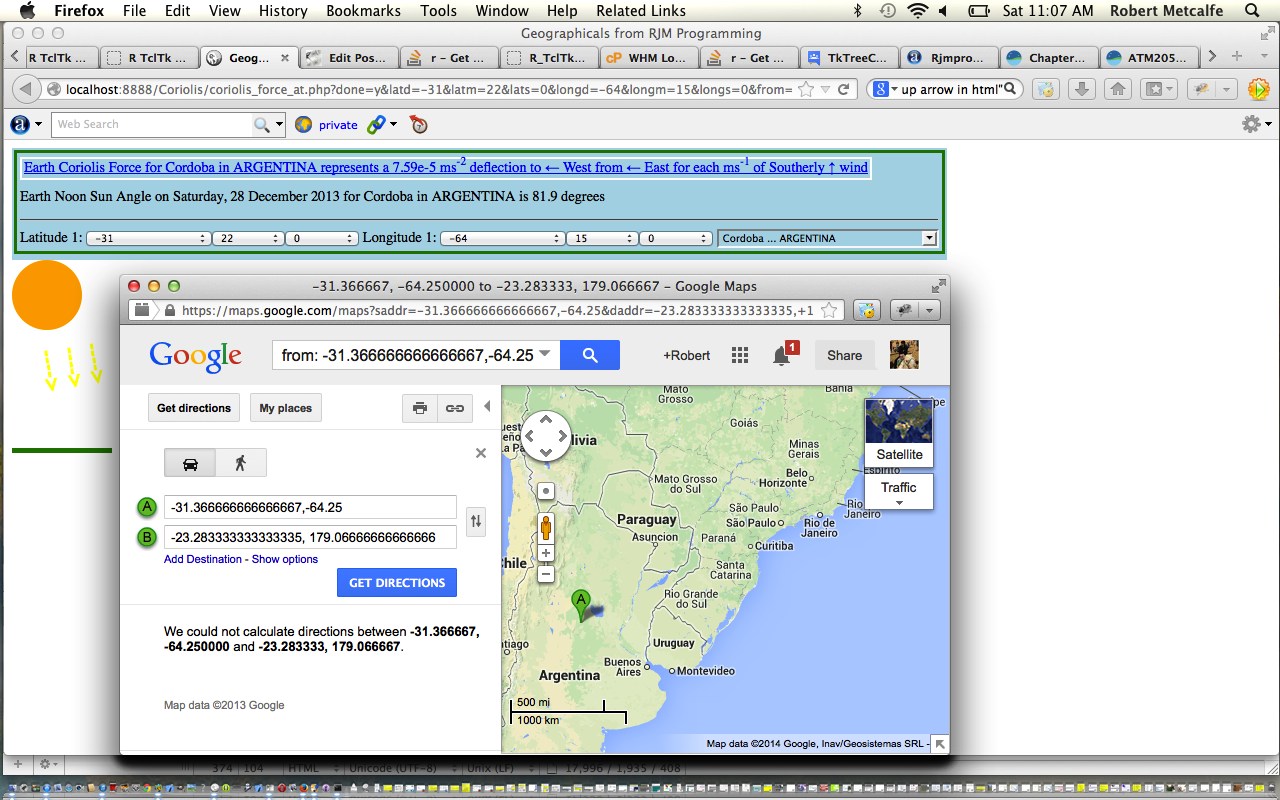1280x800 pixels.
Task: Click marker A on the Argentina map
Action: [x=581, y=604]
